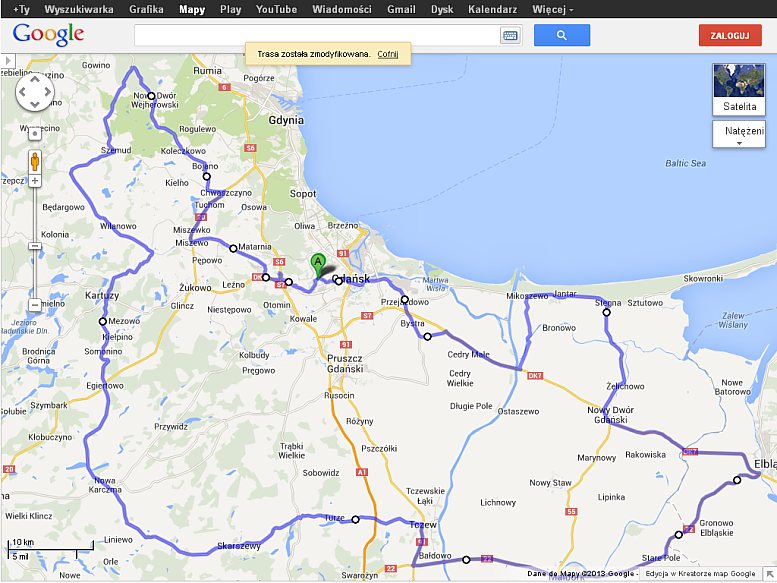The width and height of the screenshot is (777, 583).
Task: Open Wyszukiwarka in the top bar
Action: 79,9
